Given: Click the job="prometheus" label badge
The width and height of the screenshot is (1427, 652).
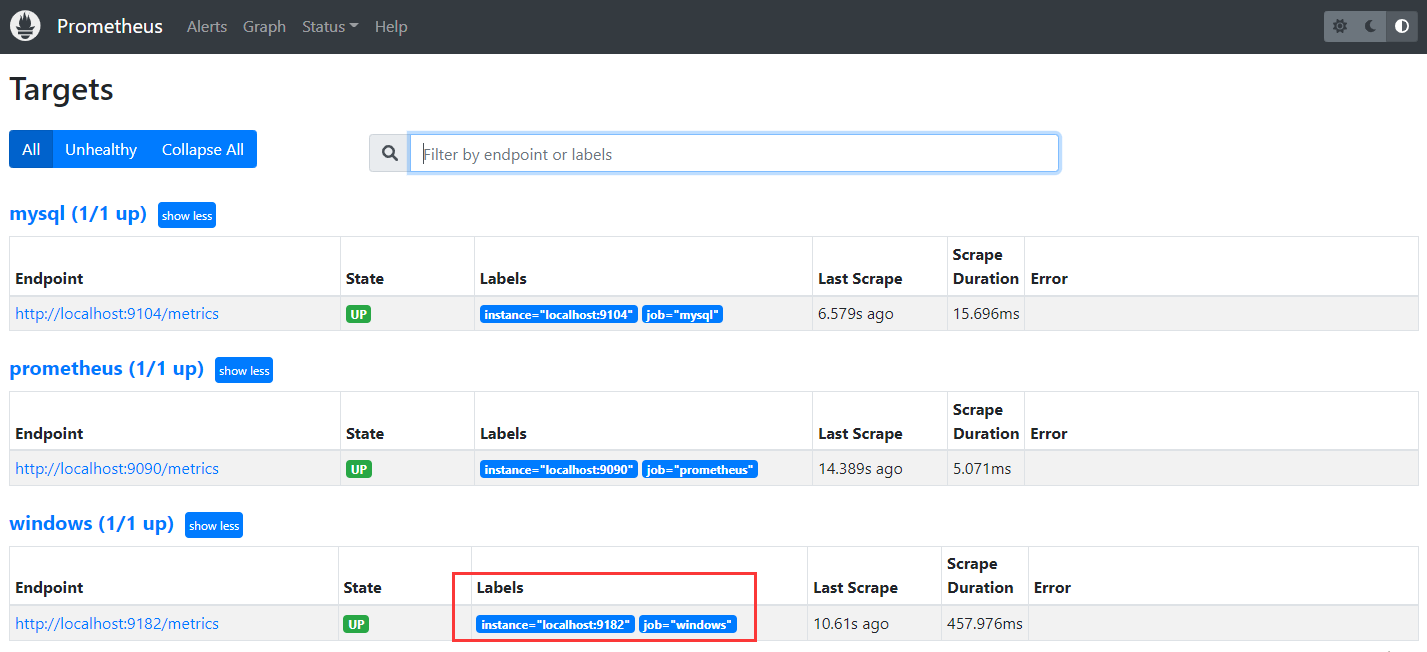Looking at the screenshot, I should (x=700, y=470).
